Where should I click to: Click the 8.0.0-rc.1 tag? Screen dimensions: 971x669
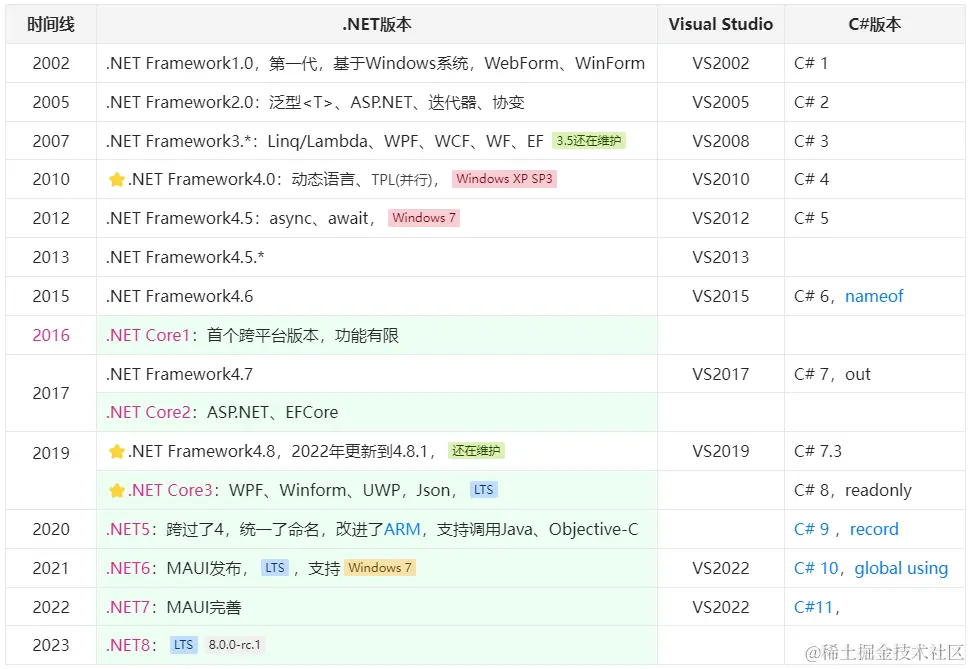point(234,645)
